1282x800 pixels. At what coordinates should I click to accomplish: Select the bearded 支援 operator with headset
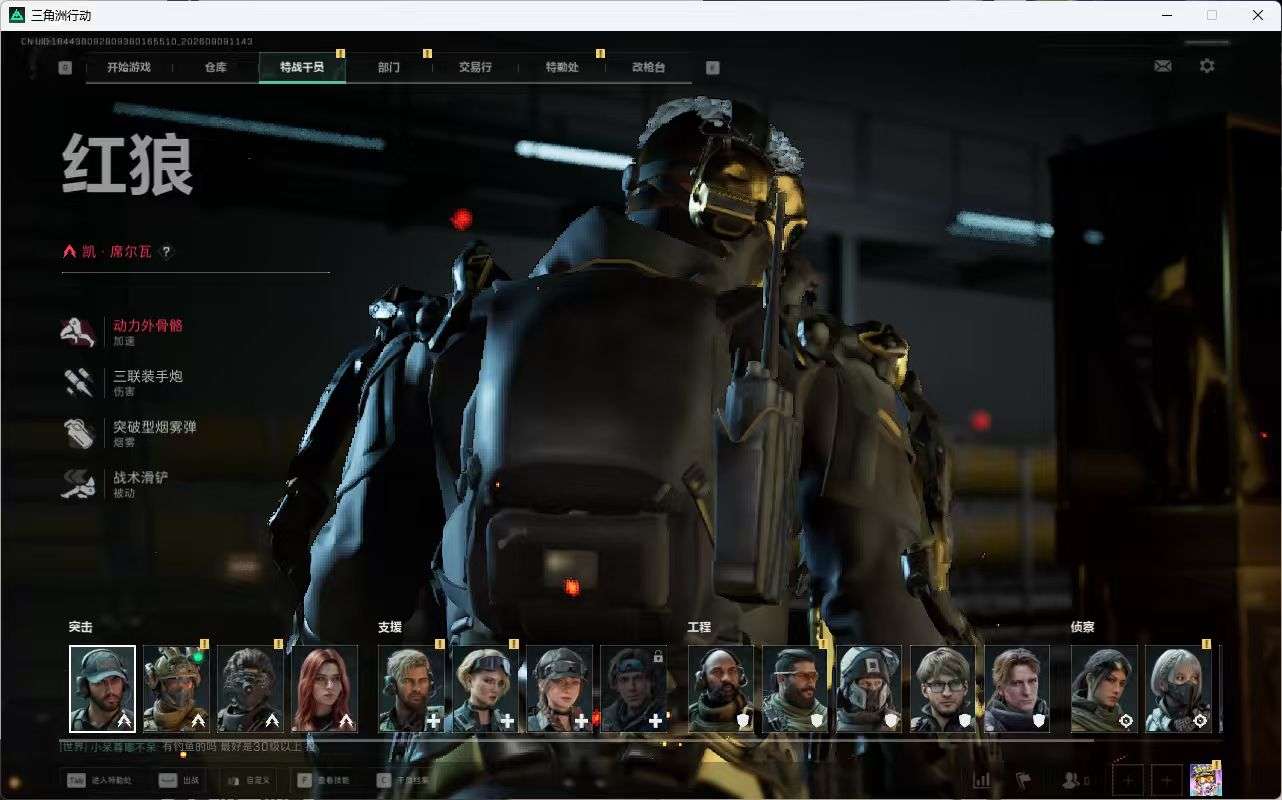click(411, 688)
